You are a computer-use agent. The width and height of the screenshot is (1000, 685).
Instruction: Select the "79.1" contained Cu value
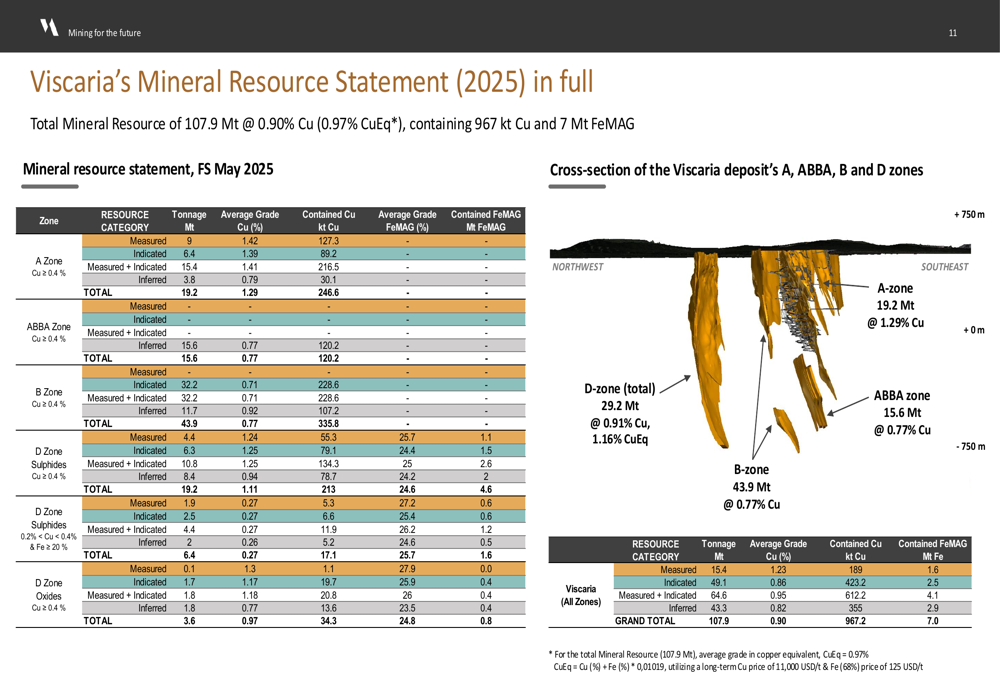[328, 451]
